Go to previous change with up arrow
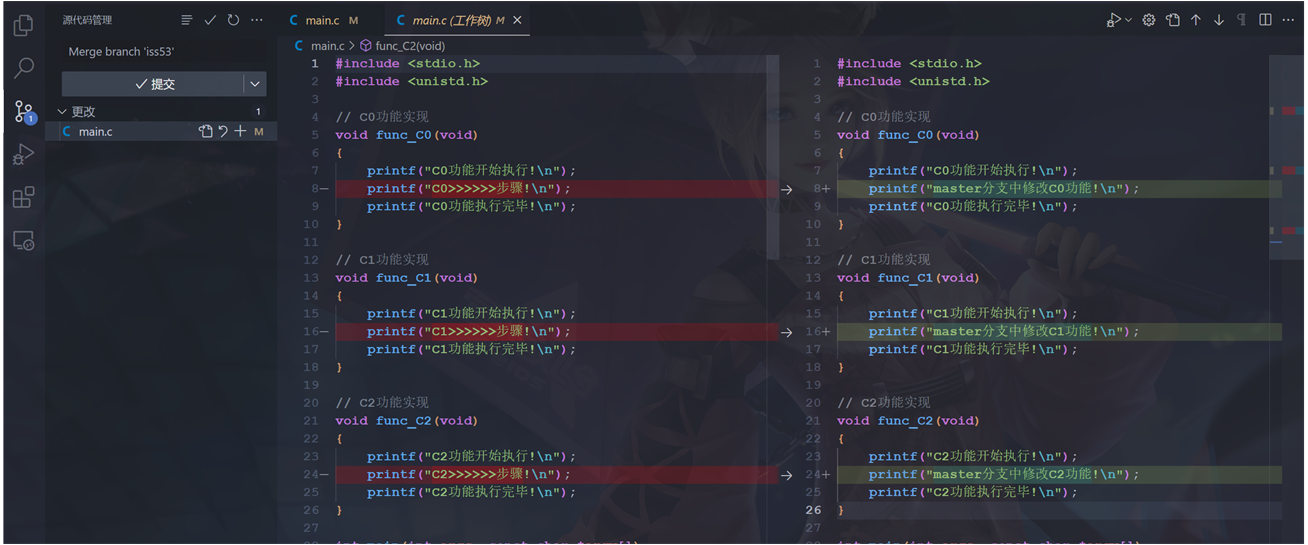 tap(1195, 20)
